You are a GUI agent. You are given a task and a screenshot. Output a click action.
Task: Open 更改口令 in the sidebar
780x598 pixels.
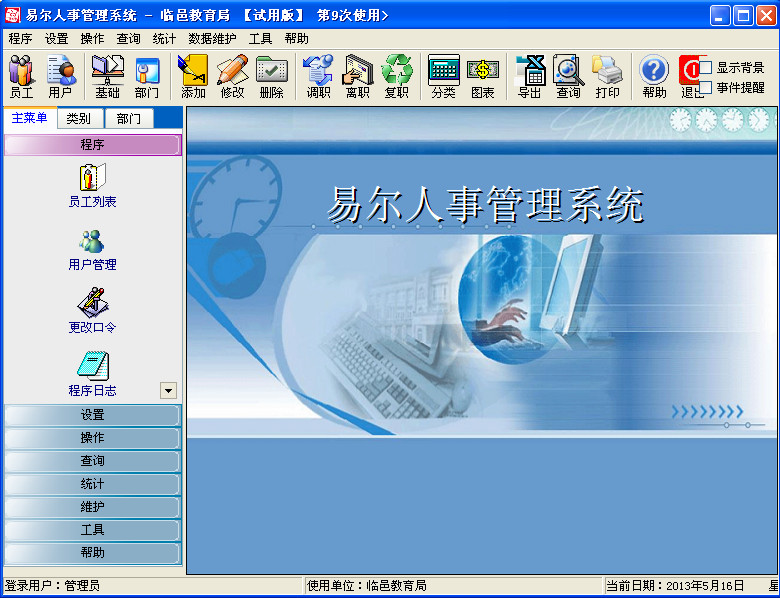click(x=93, y=310)
